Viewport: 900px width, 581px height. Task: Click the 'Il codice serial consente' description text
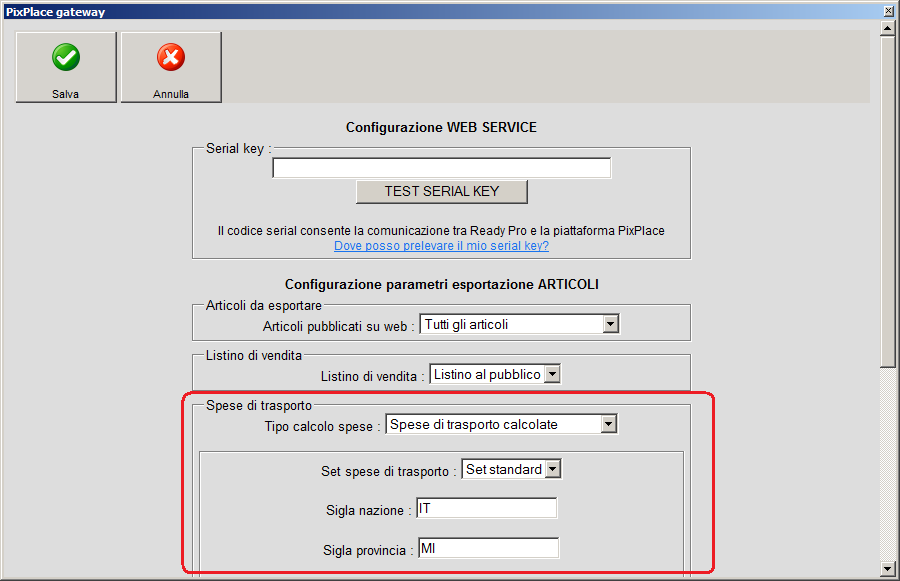441,231
